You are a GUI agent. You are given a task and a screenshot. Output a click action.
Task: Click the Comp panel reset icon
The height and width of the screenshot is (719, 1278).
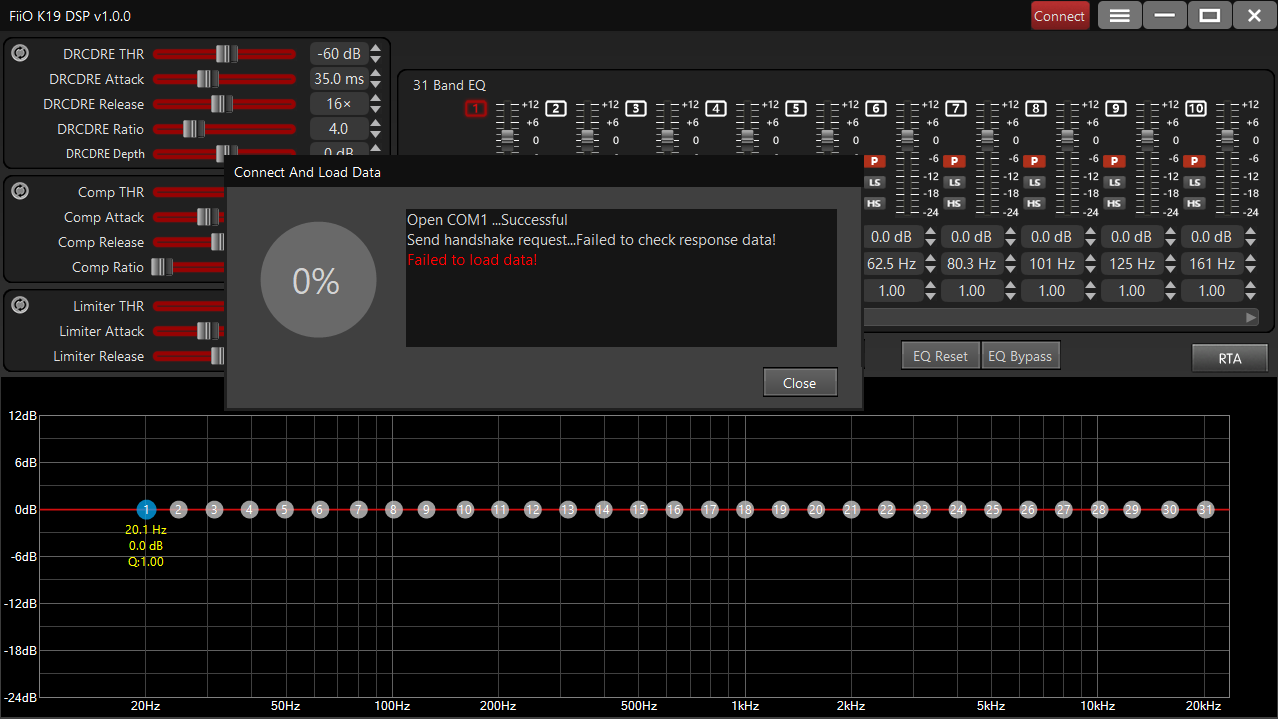[20, 192]
